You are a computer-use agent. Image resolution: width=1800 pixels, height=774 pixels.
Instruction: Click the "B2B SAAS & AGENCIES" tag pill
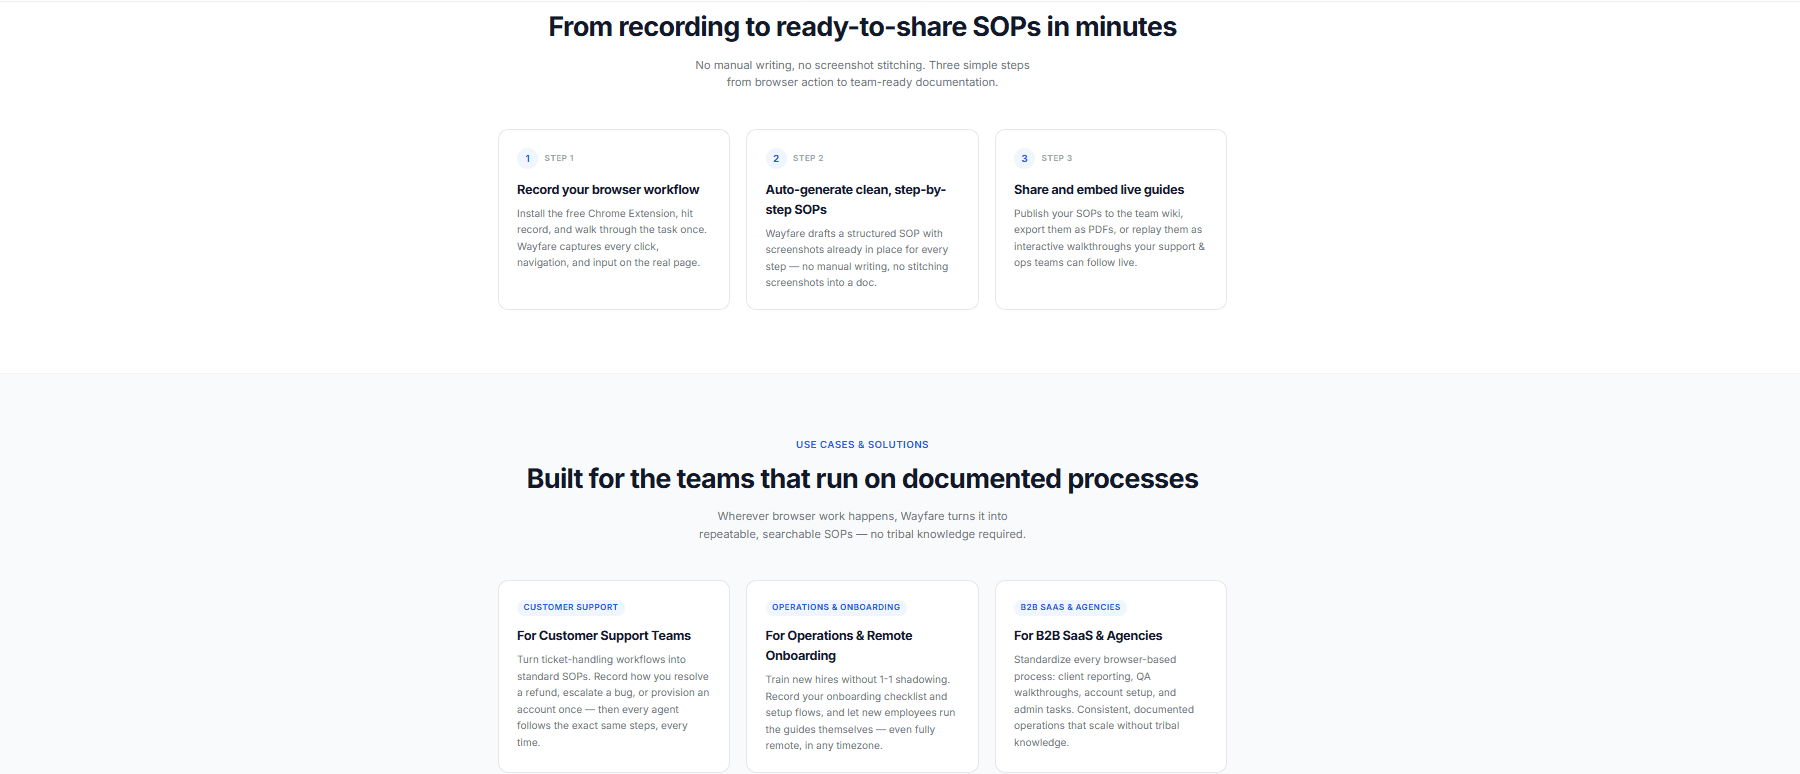pyautogui.click(x=1070, y=607)
